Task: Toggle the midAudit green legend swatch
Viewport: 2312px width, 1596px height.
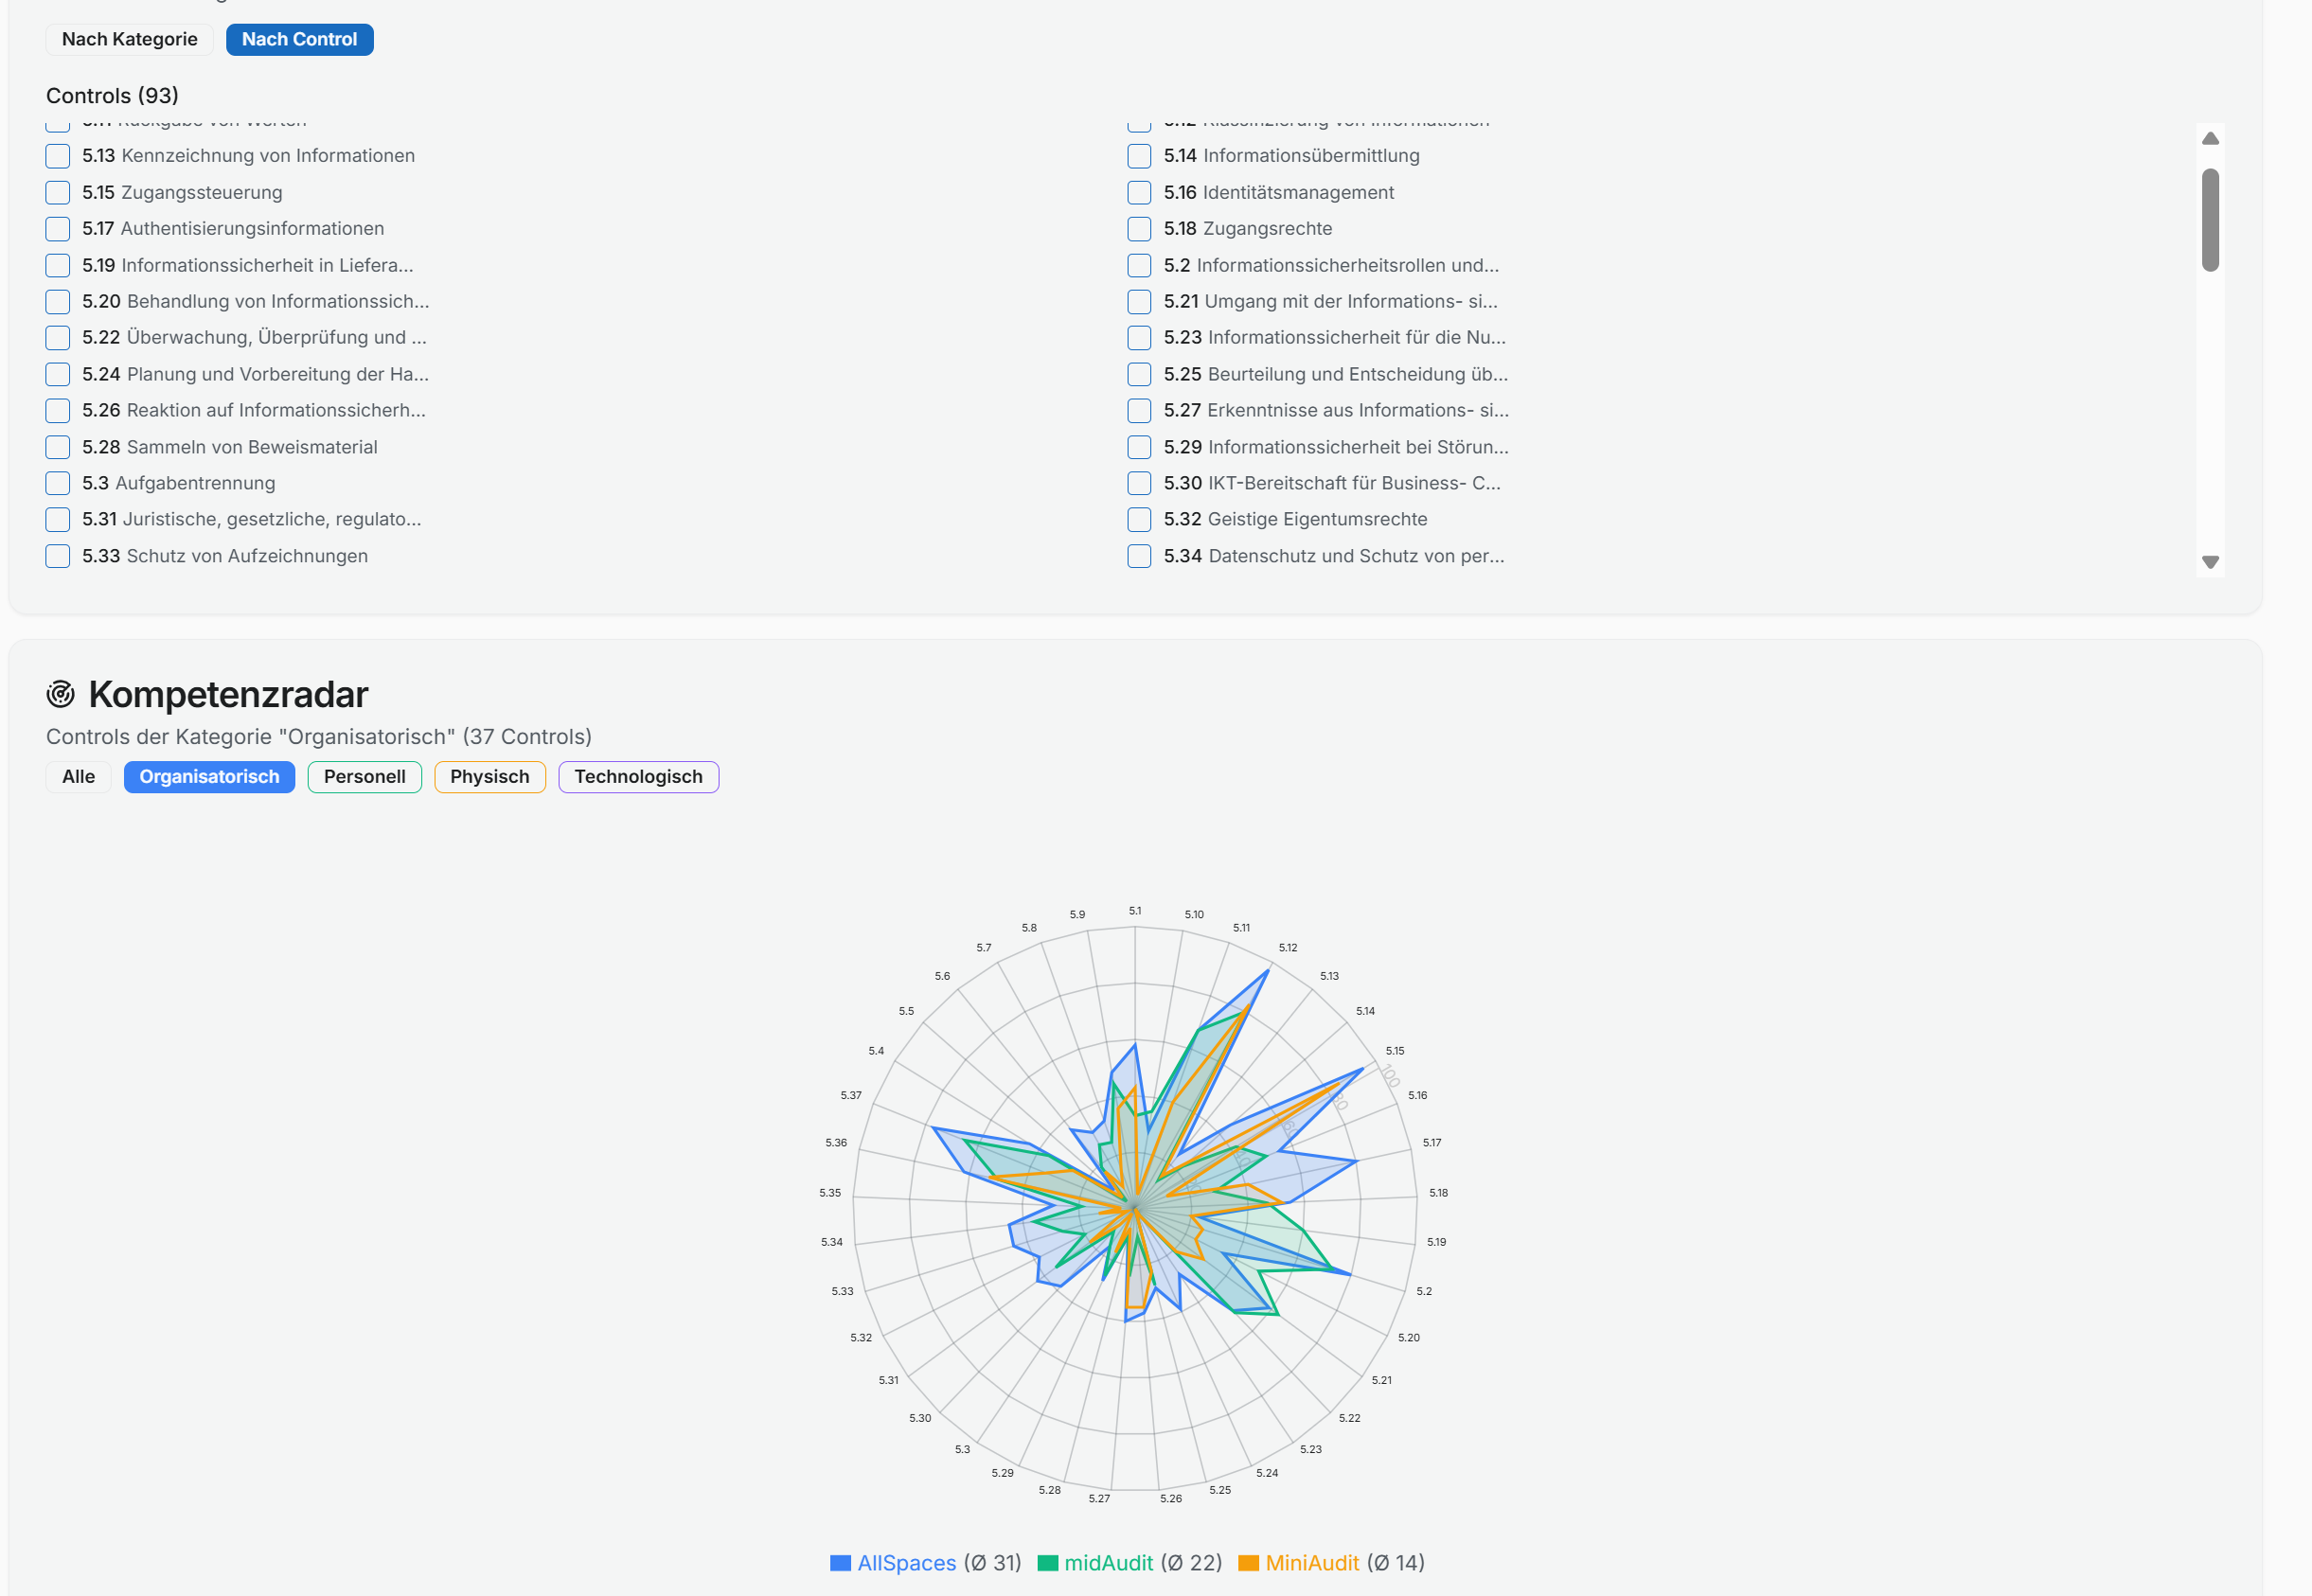Action: (x=1047, y=1563)
